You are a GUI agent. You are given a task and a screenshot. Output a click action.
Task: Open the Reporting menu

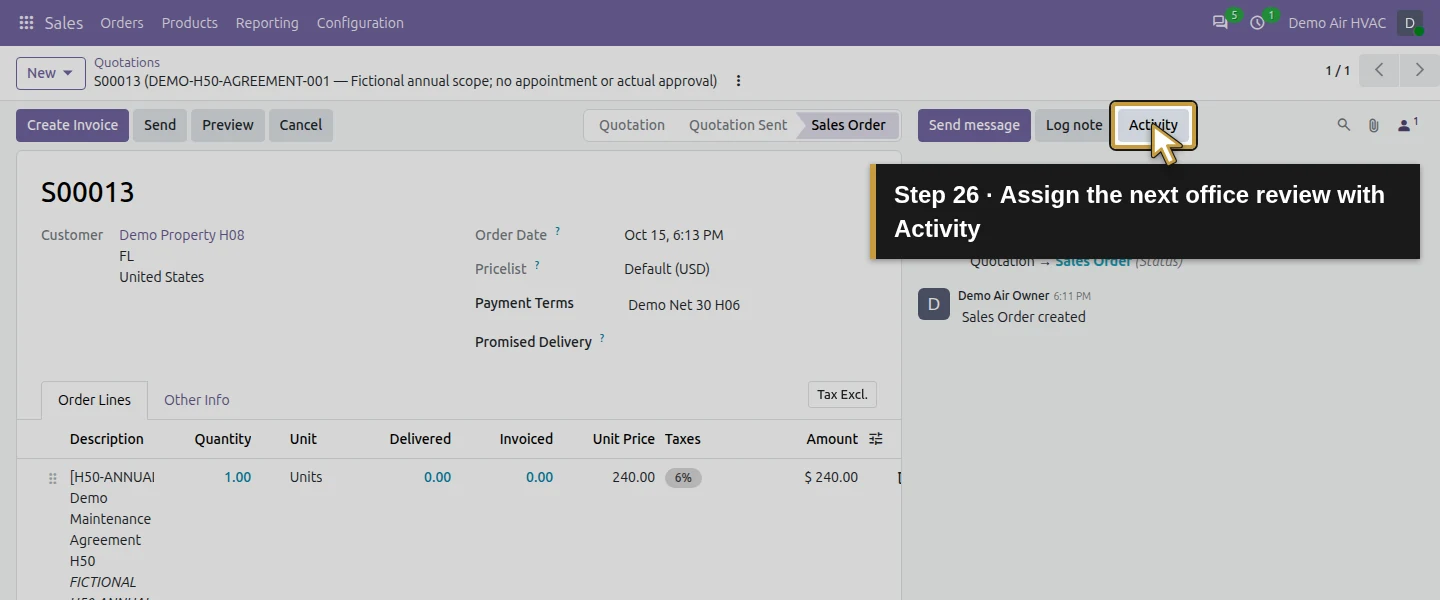(267, 23)
